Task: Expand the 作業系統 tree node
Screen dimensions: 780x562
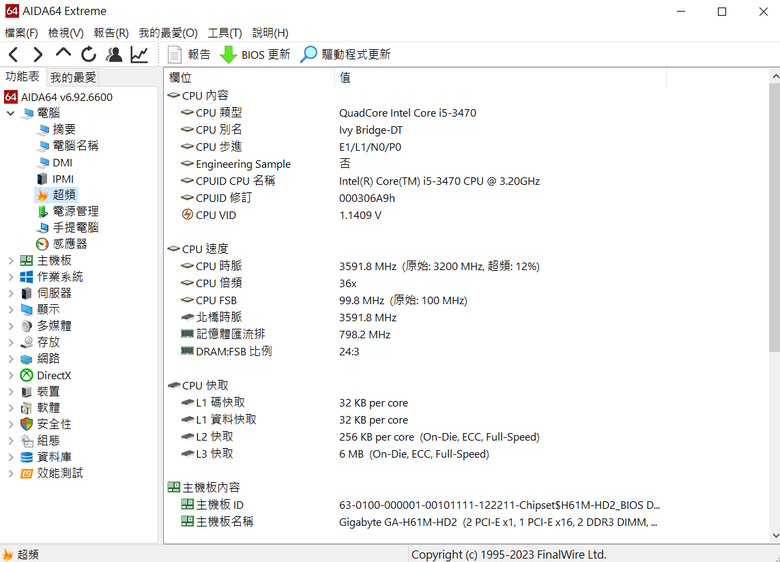Action: (x=10, y=277)
